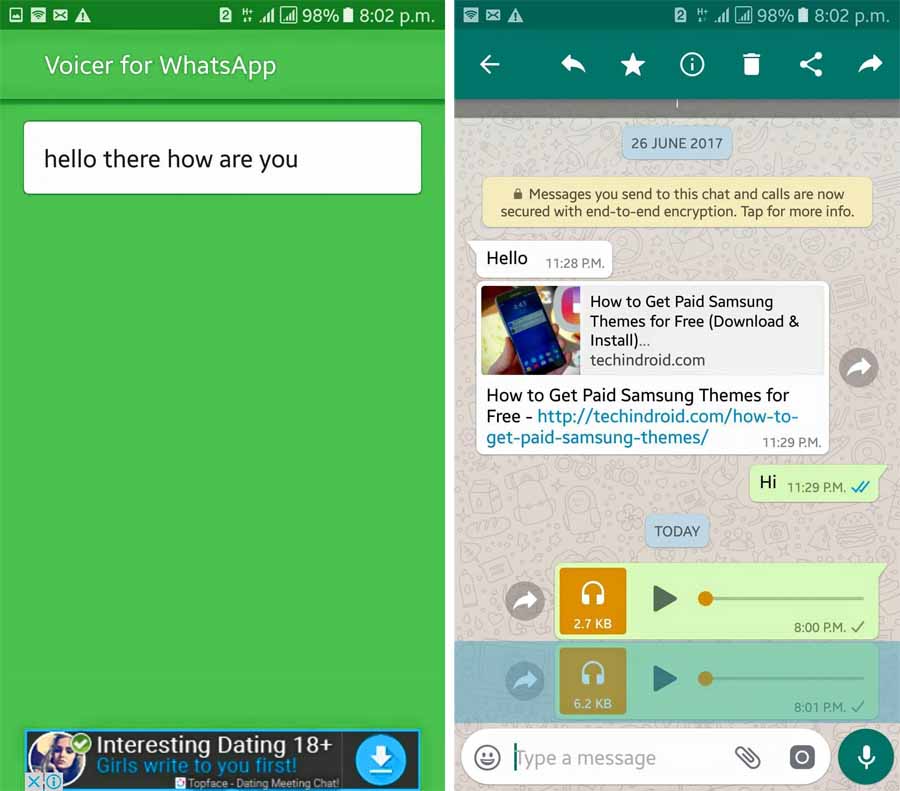
Task: Tap the 26 JUNE 2017 date label
Action: [x=677, y=144]
